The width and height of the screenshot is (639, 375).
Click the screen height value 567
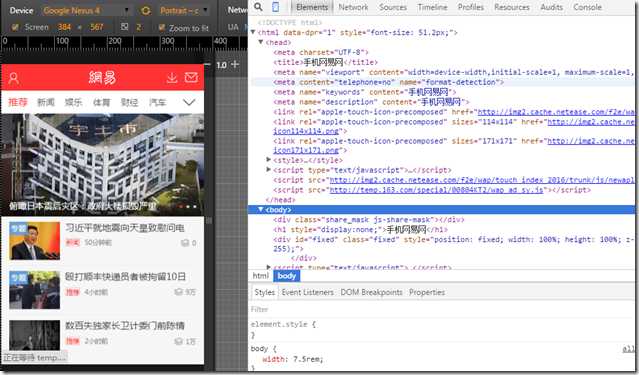click(x=97, y=27)
